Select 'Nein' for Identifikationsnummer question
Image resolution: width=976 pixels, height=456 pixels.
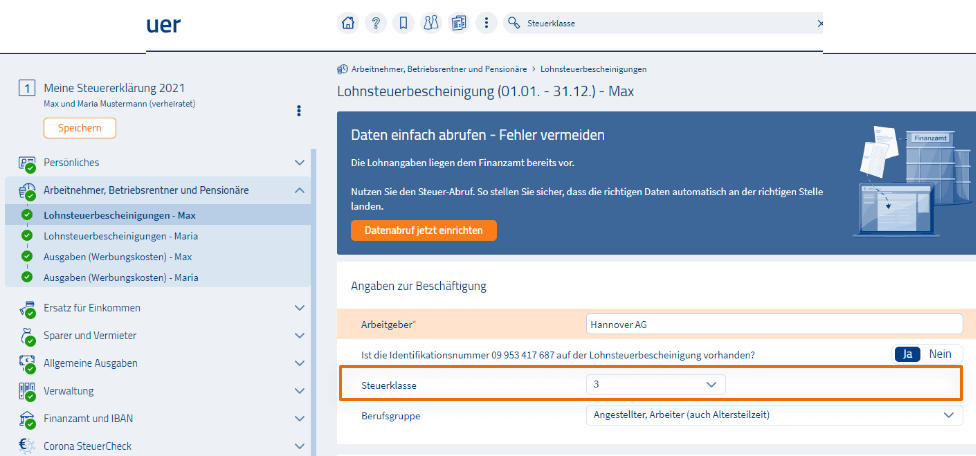[x=940, y=354]
